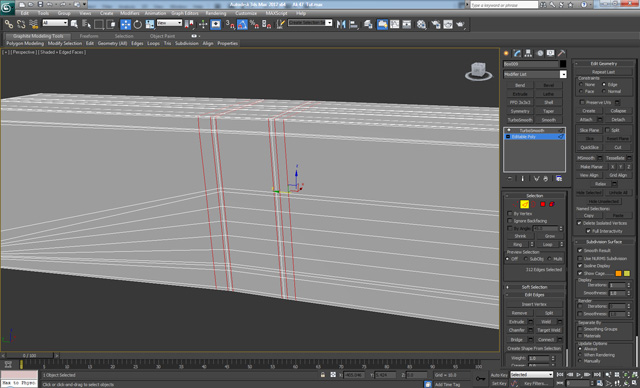Select Polygon sub-object level icon
640x388 pixels.
pos(543,204)
